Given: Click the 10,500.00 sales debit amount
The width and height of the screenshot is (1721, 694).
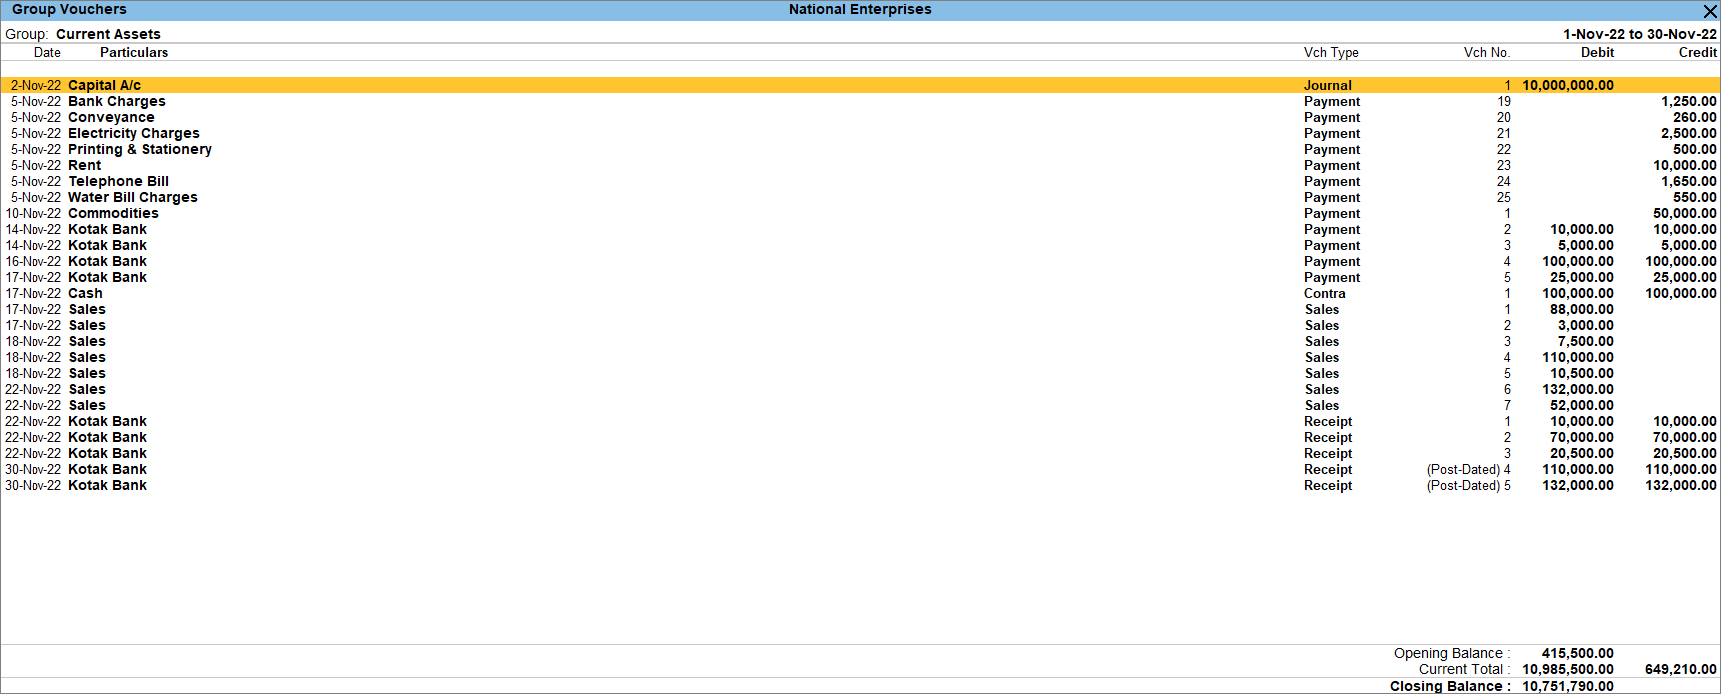Looking at the screenshot, I should 1582,373.
